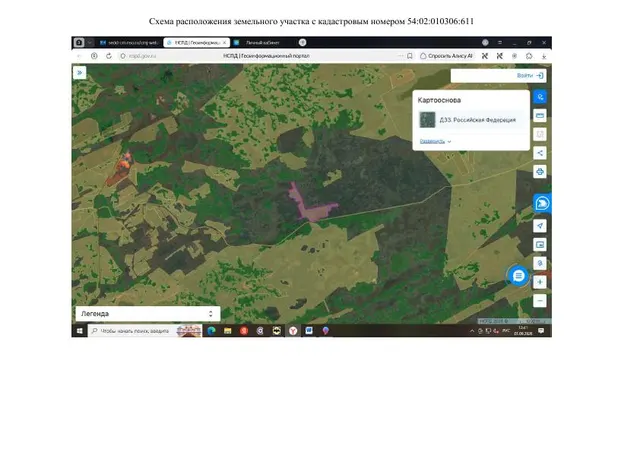The width and height of the screenshot is (640, 452).
Task: Open Microsoft Edge from the taskbar
Action: 211,331
